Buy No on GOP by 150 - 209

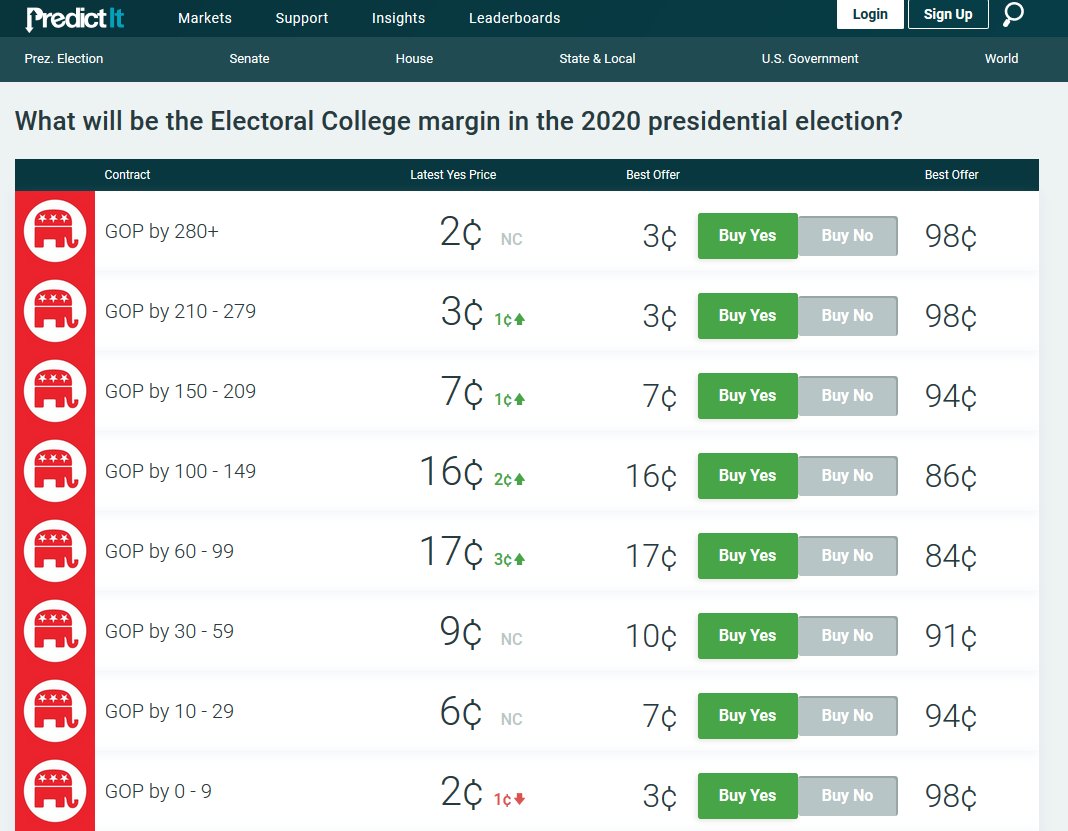pyautogui.click(x=847, y=396)
